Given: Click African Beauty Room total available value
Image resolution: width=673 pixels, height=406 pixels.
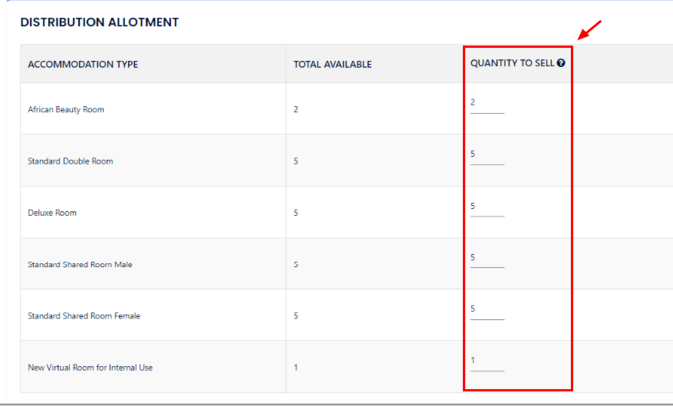Looking at the screenshot, I should tap(296, 109).
